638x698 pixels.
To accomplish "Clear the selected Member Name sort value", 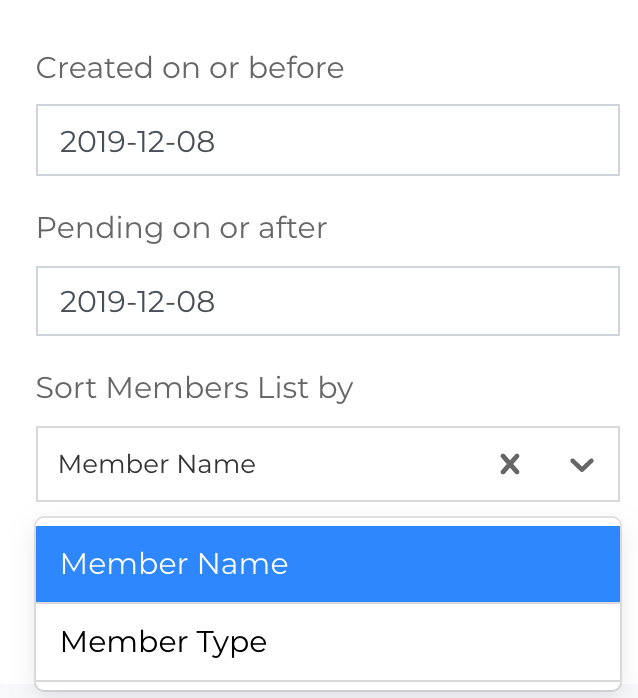I will coord(510,464).
